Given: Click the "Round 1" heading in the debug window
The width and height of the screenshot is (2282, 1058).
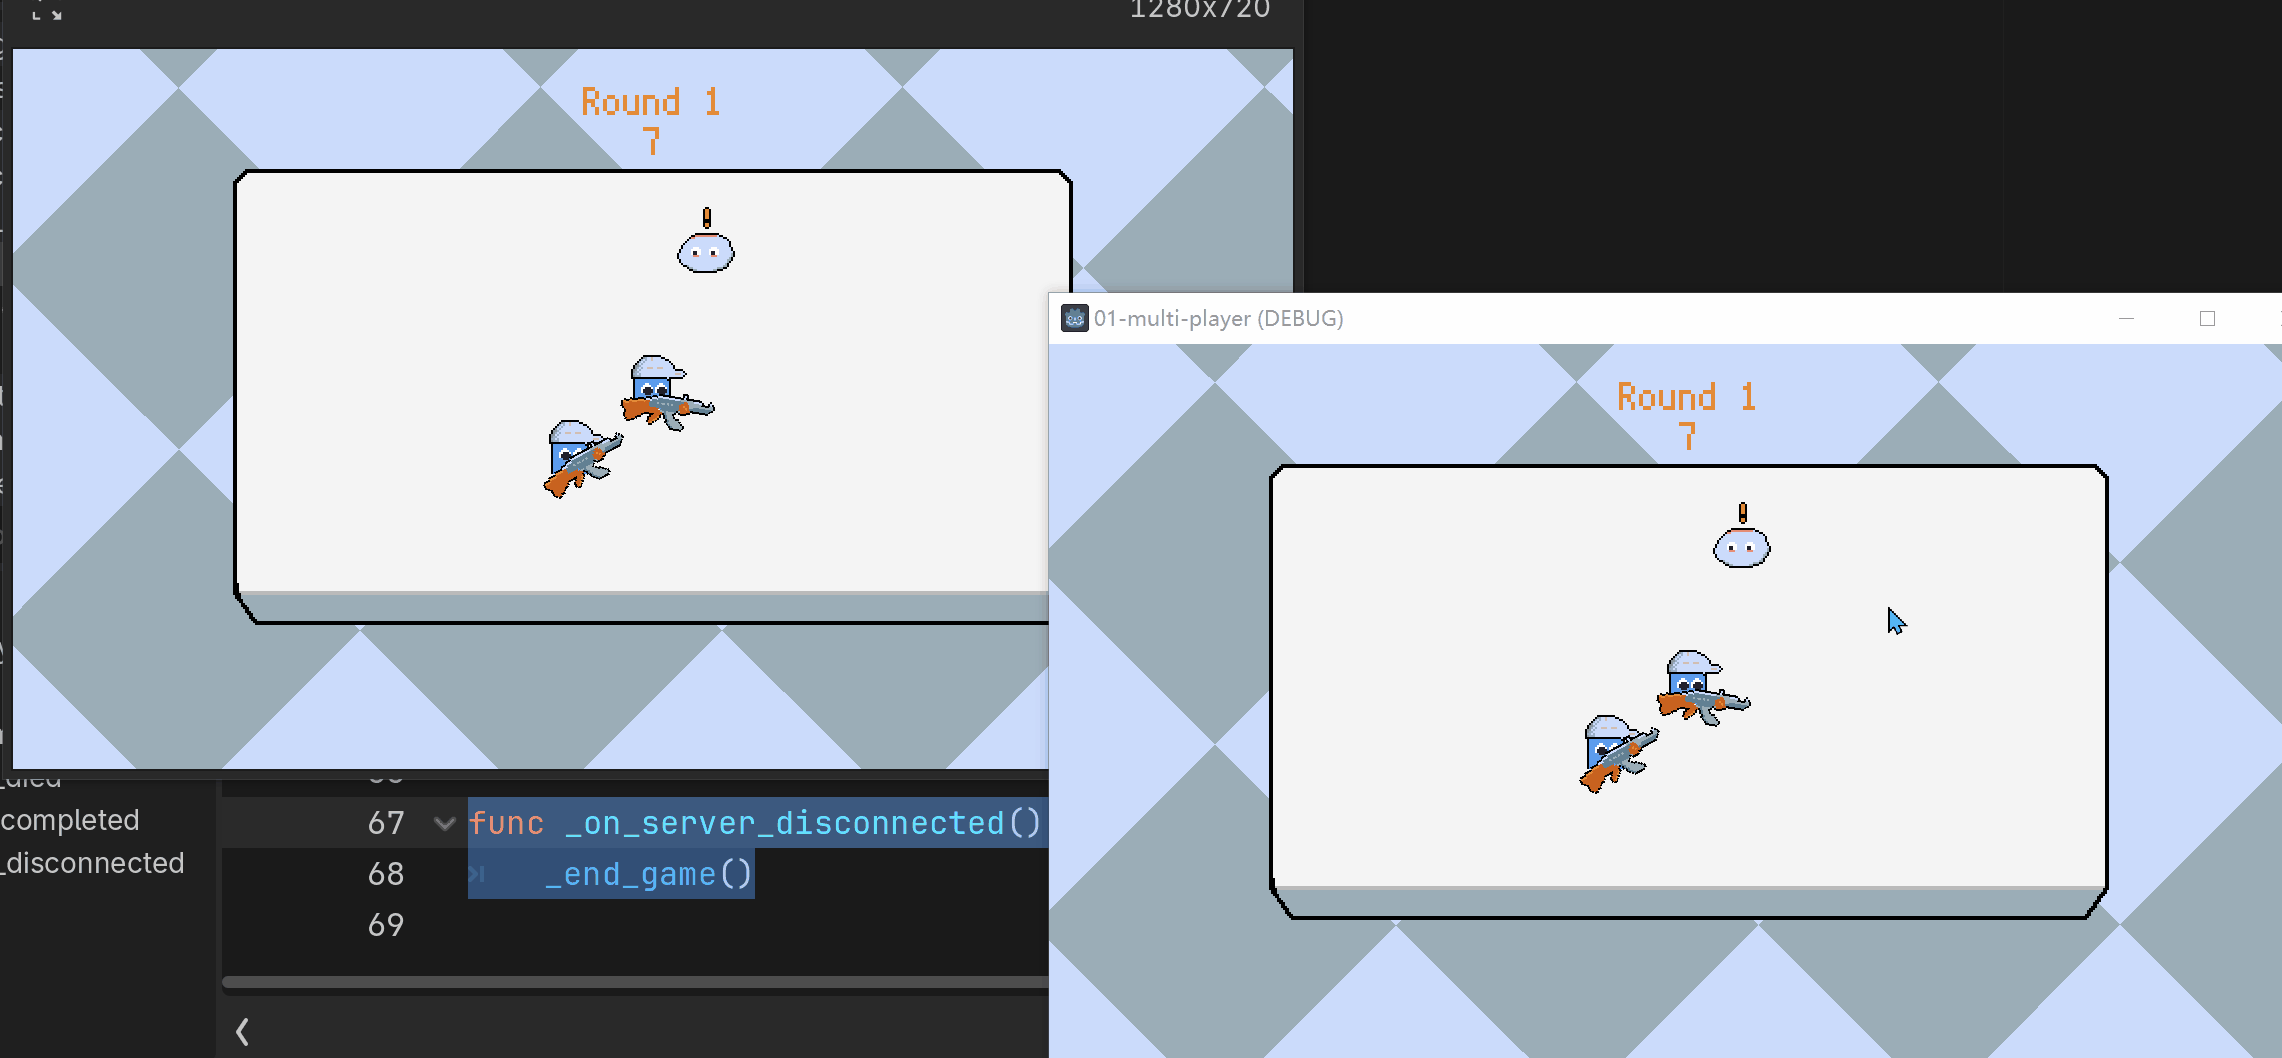Looking at the screenshot, I should point(1686,396).
